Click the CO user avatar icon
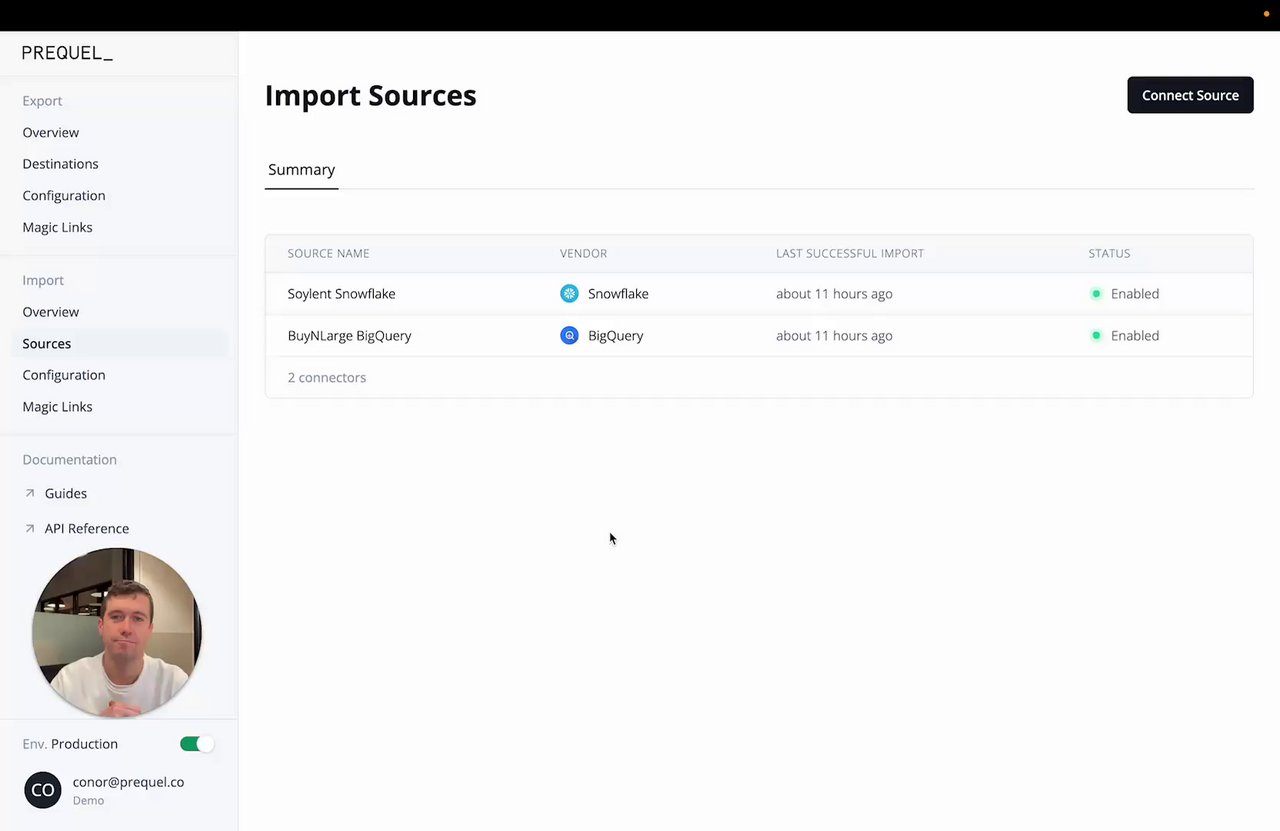The width and height of the screenshot is (1280, 831). 43,790
